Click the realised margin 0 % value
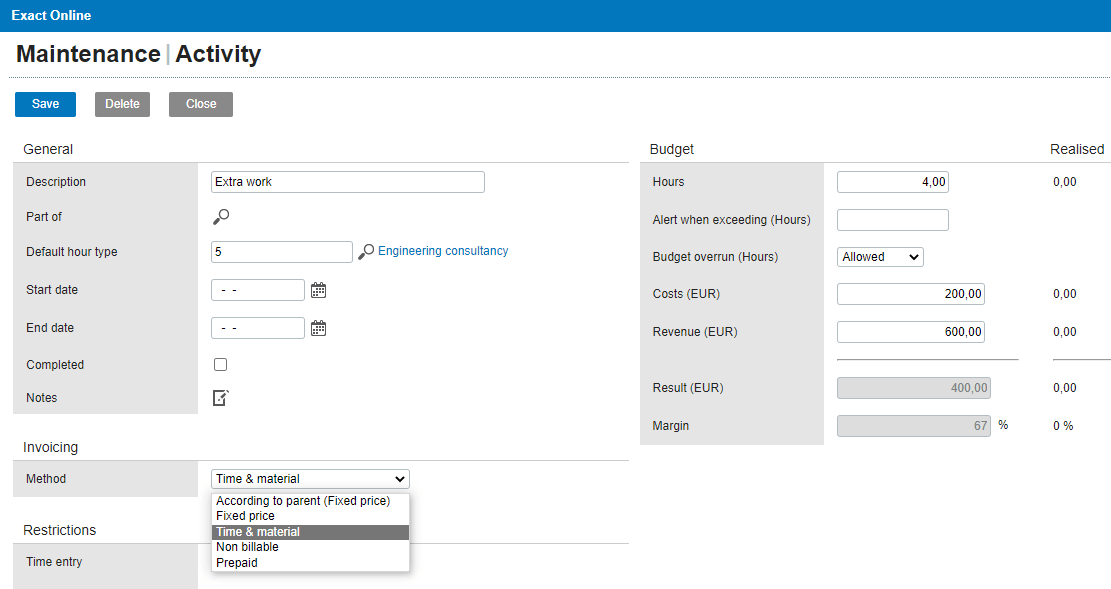The width and height of the screenshot is (1111, 589). pyautogui.click(x=1063, y=425)
